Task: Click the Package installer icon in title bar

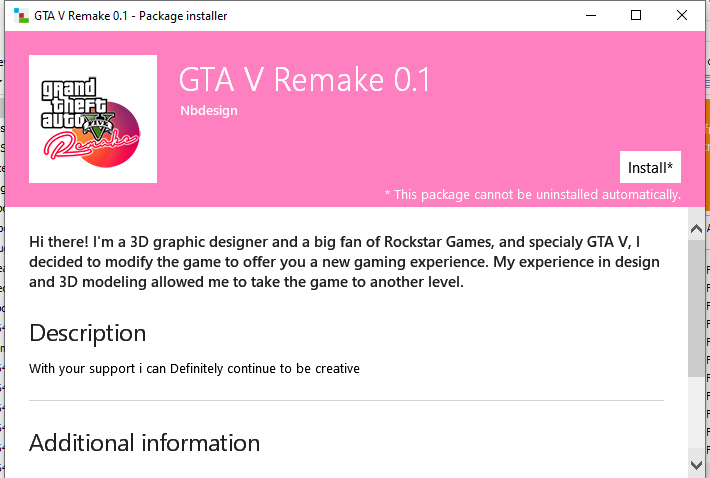Action: point(19,15)
